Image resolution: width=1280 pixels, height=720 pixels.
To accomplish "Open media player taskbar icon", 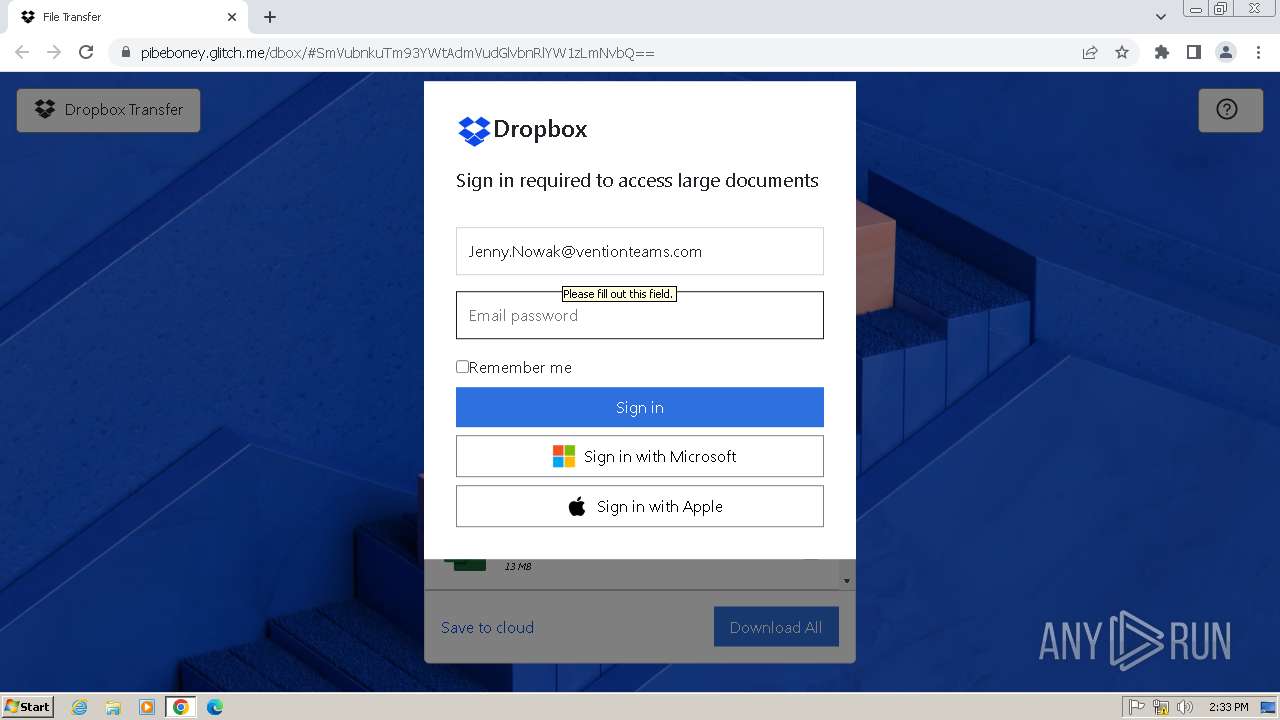I will (x=147, y=707).
